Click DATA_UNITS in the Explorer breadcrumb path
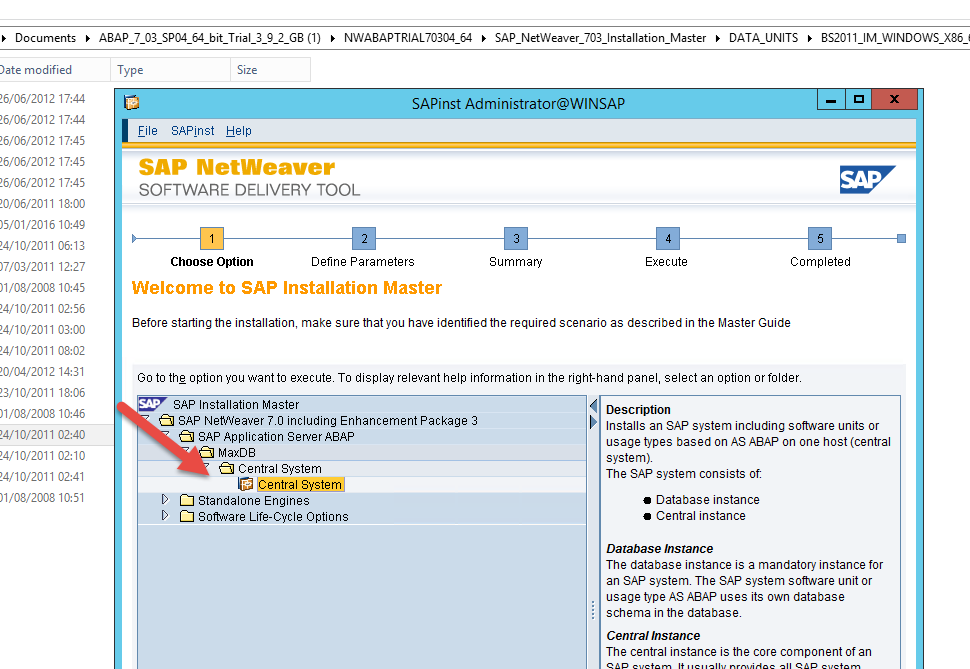The width and height of the screenshot is (970, 669). tap(763, 38)
